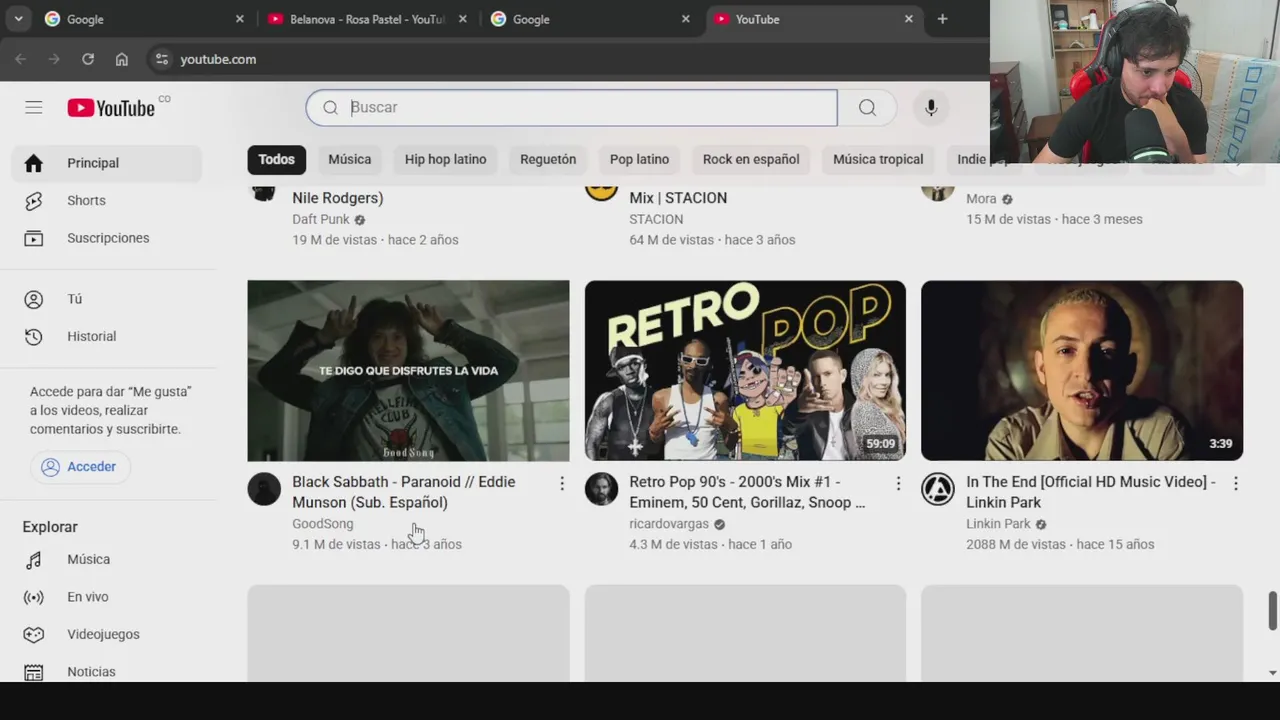Image resolution: width=1280 pixels, height=720 pixels.
Task: Open Tú in the sidebar
Action: pyautogui.click(x=107, y=299)
